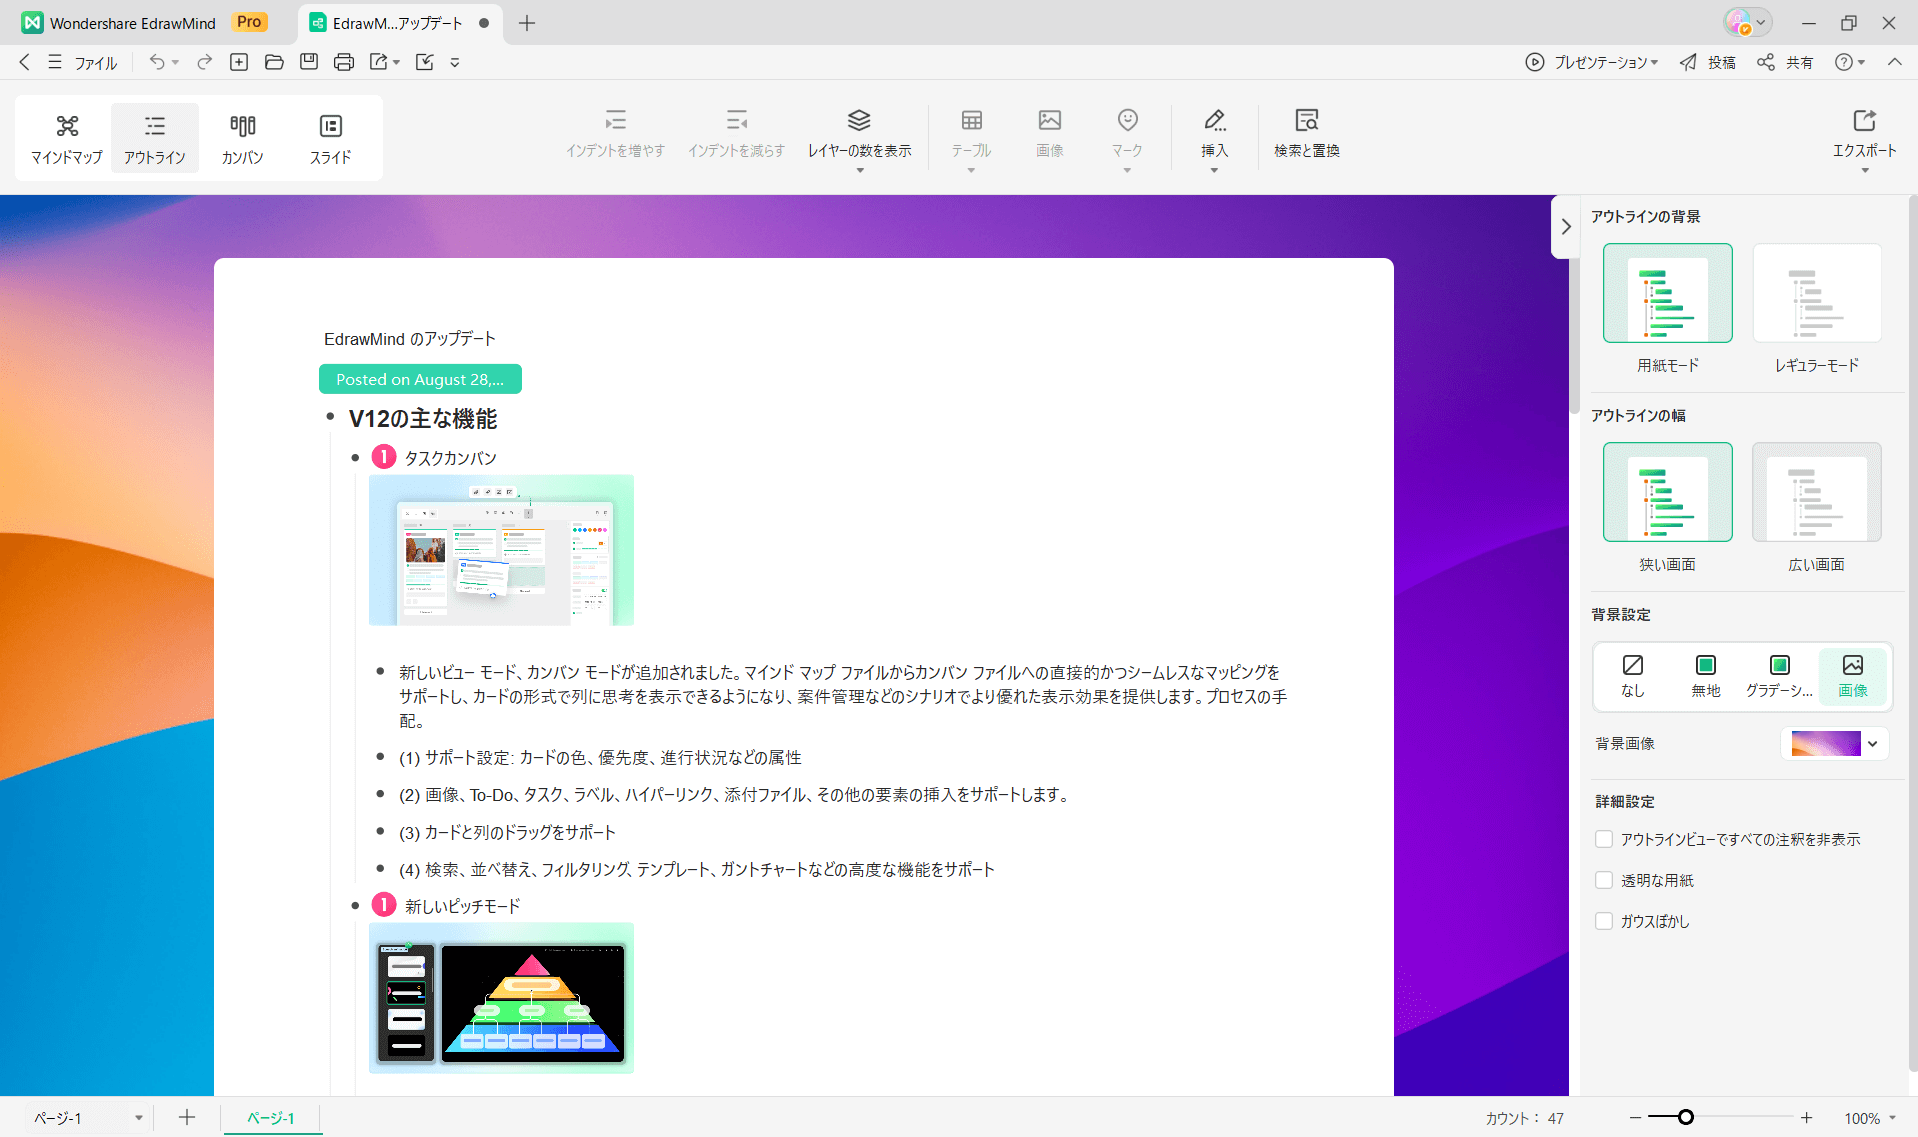Click the Print icon
Screen dimensions: 1918x1137
pyautogui.click(x=344, y=62)
